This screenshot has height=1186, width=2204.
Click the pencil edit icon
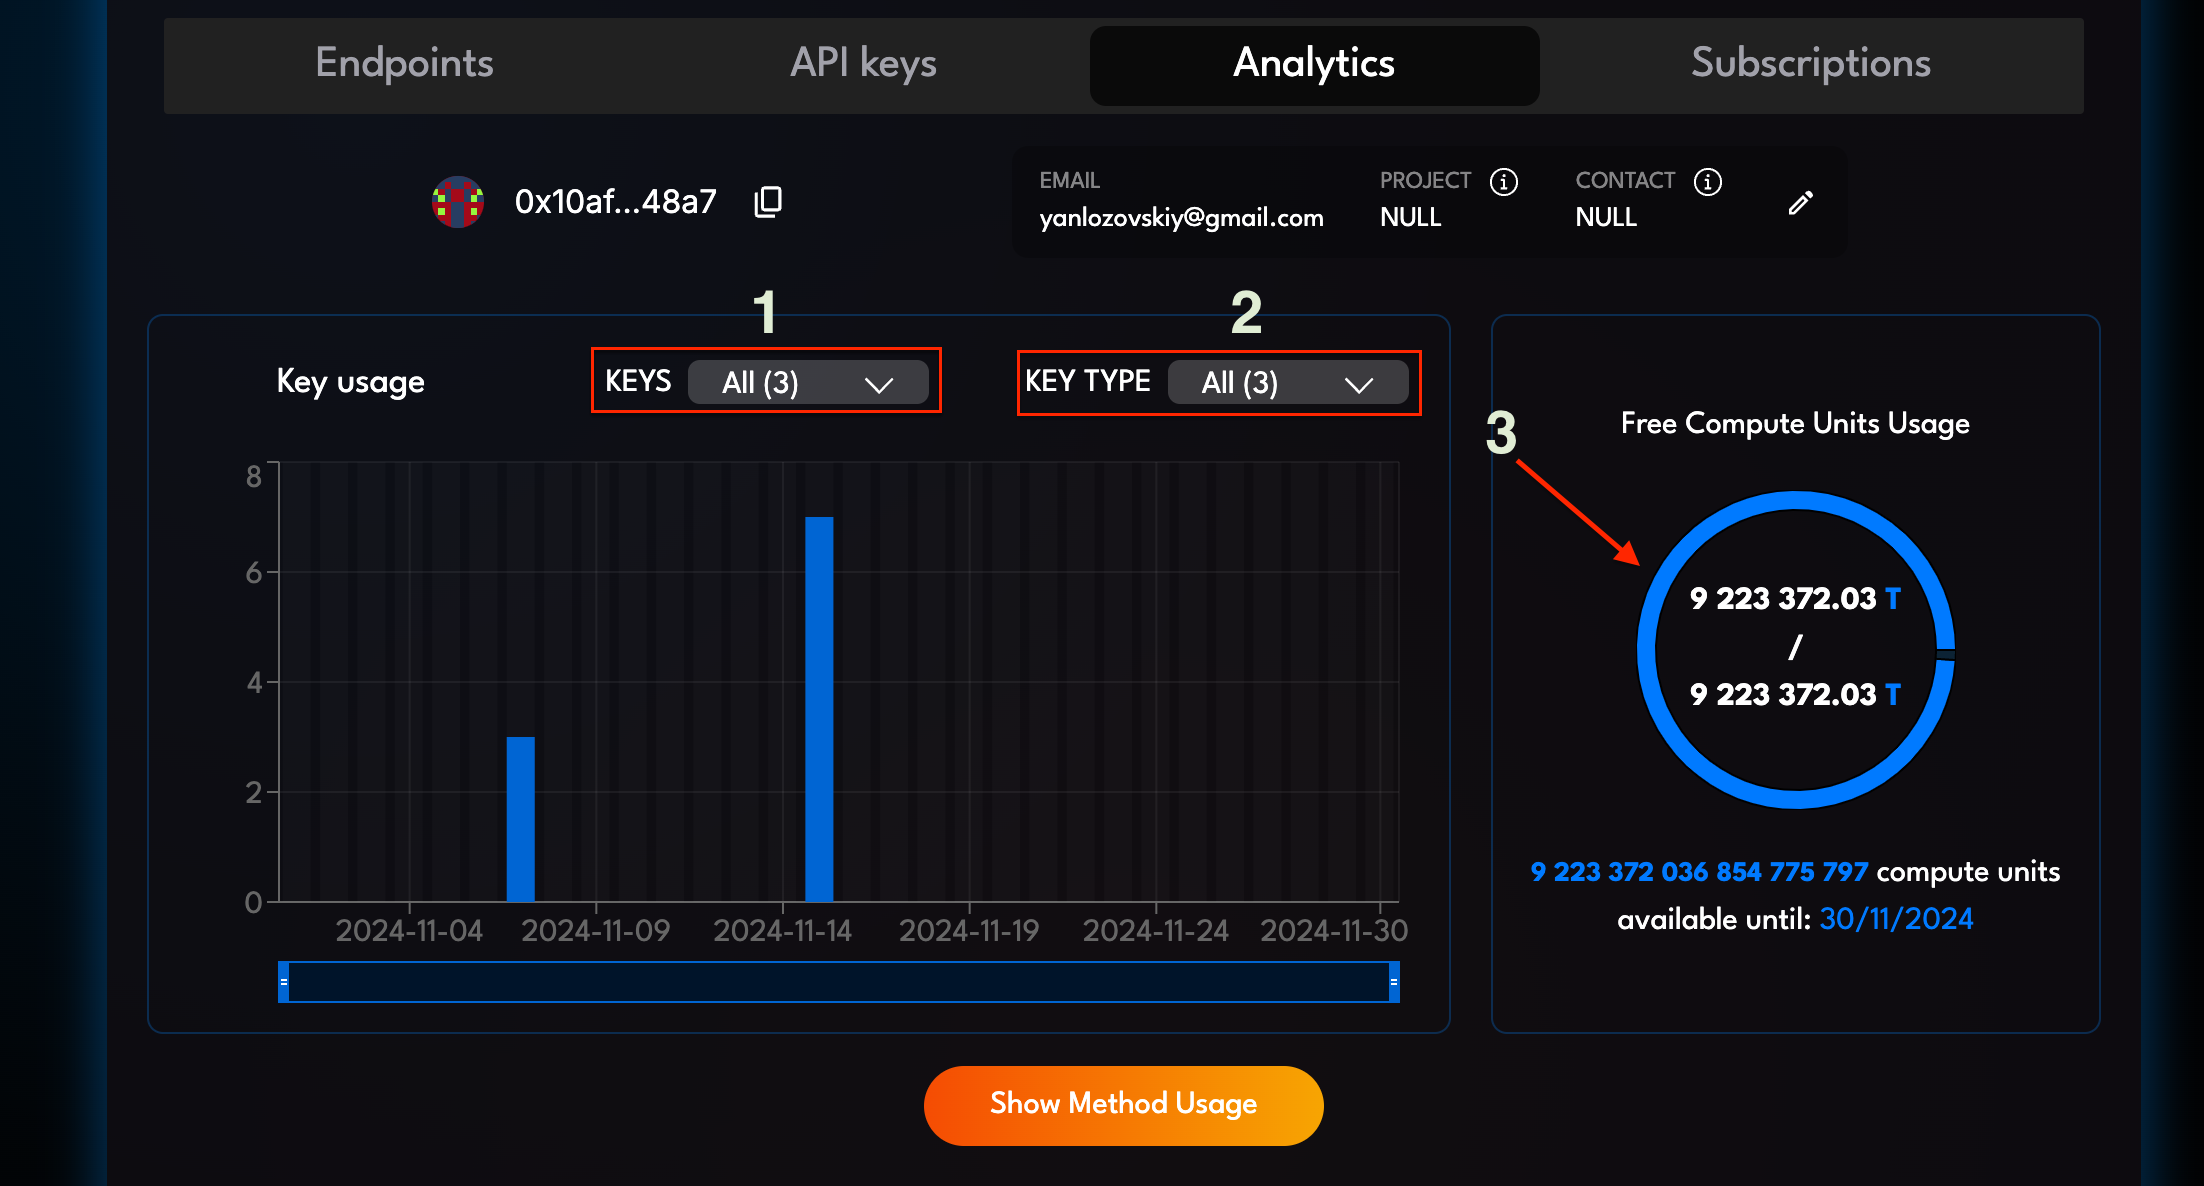(x=1800, y=203)
